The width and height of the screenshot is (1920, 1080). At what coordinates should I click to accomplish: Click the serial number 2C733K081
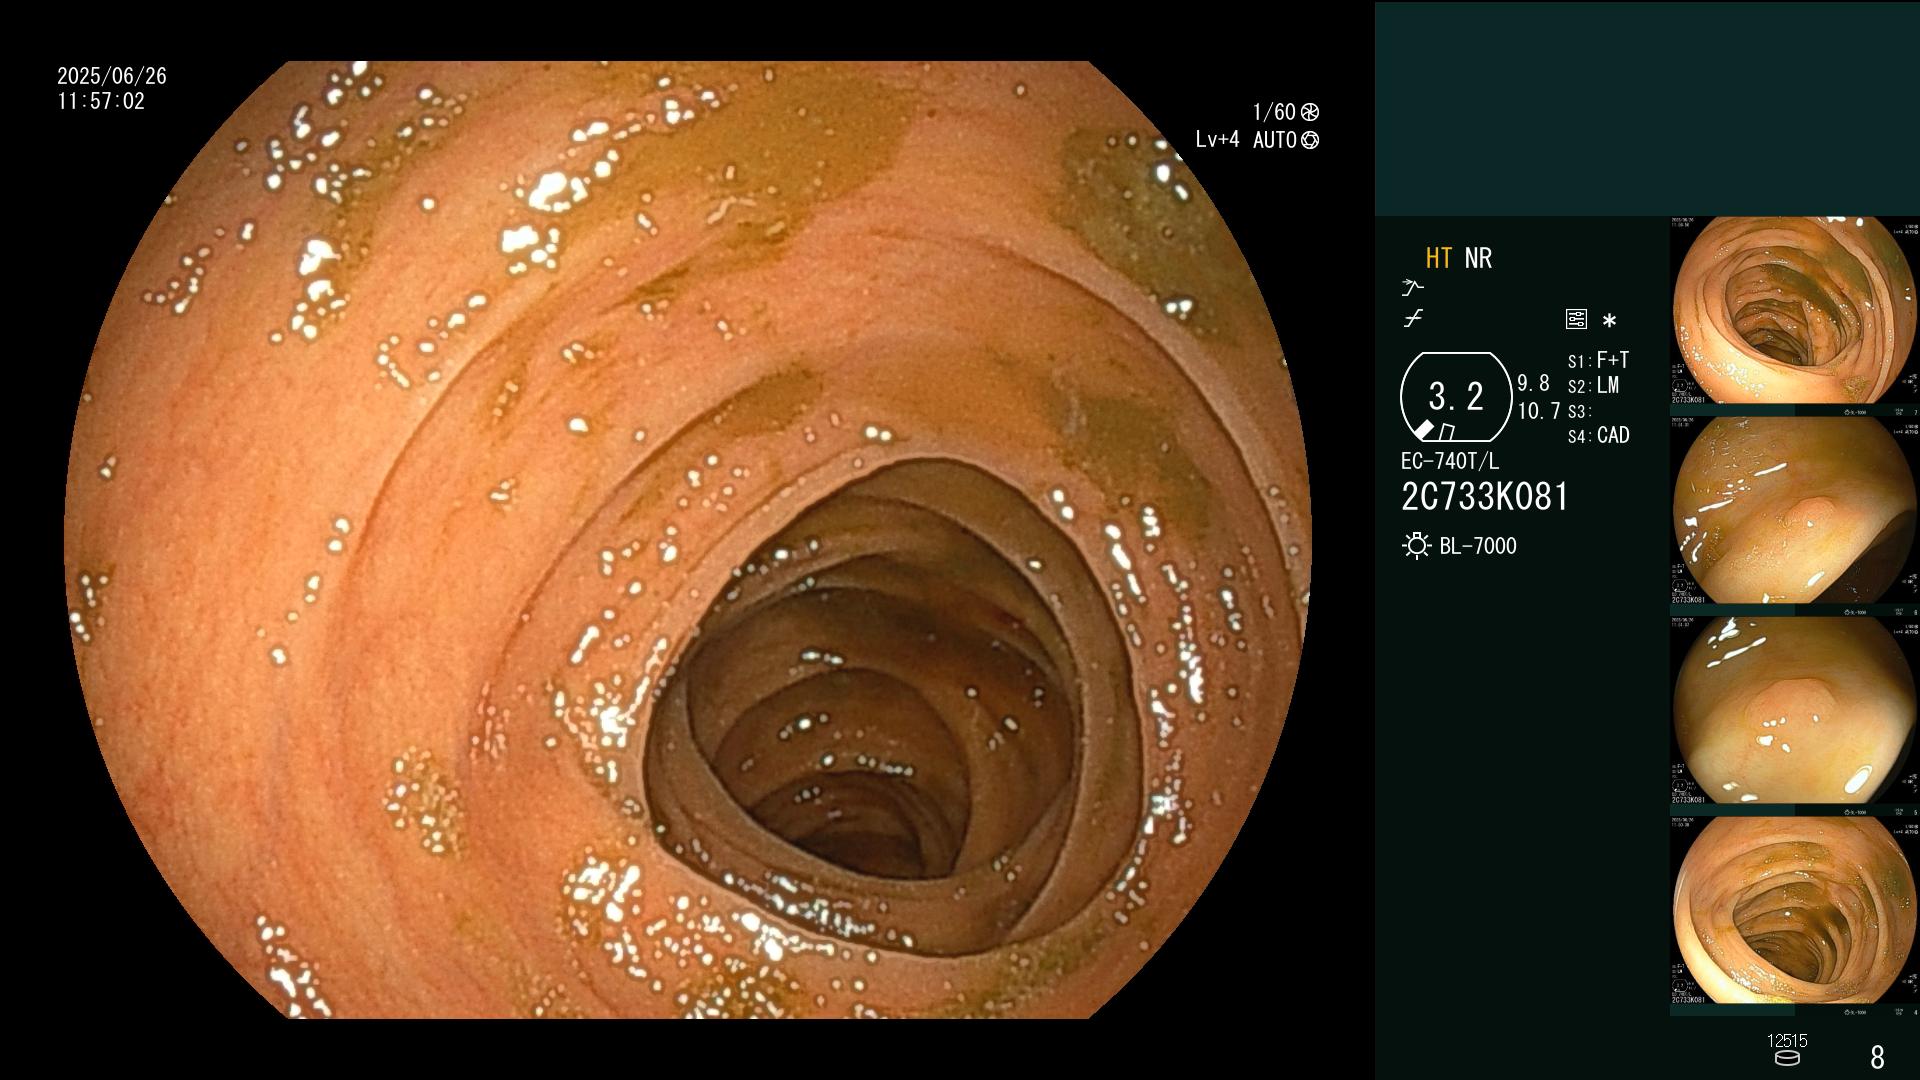[x=1485, y=497]
